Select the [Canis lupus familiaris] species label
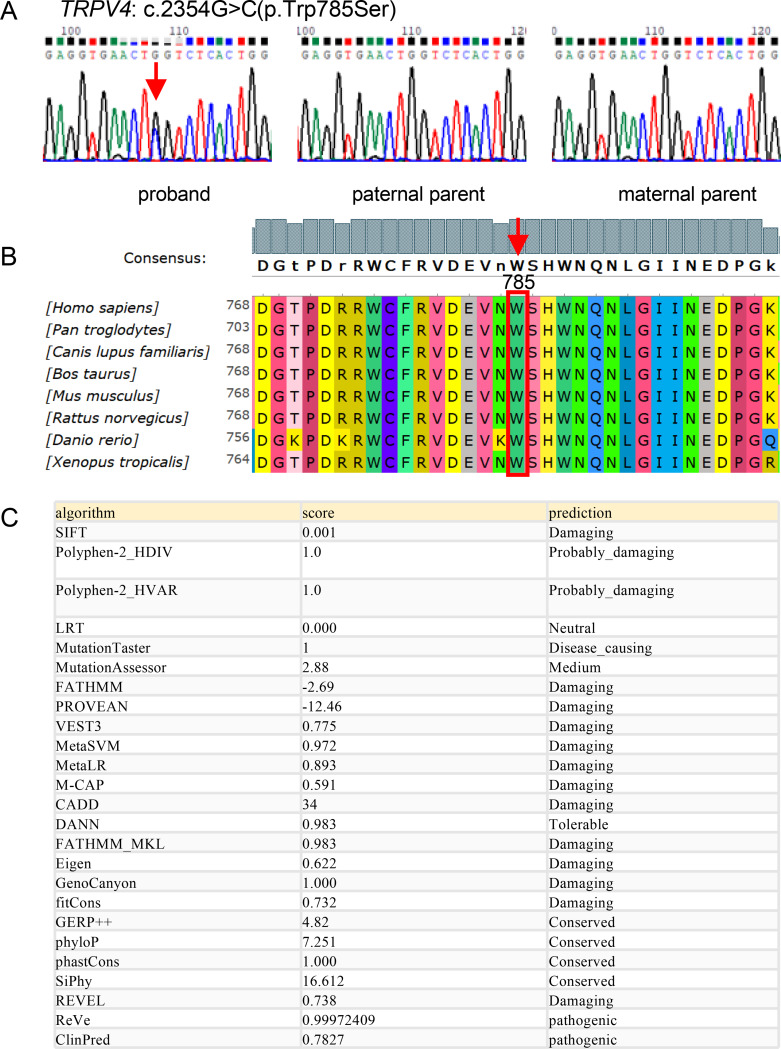 (x=127, y=352)
